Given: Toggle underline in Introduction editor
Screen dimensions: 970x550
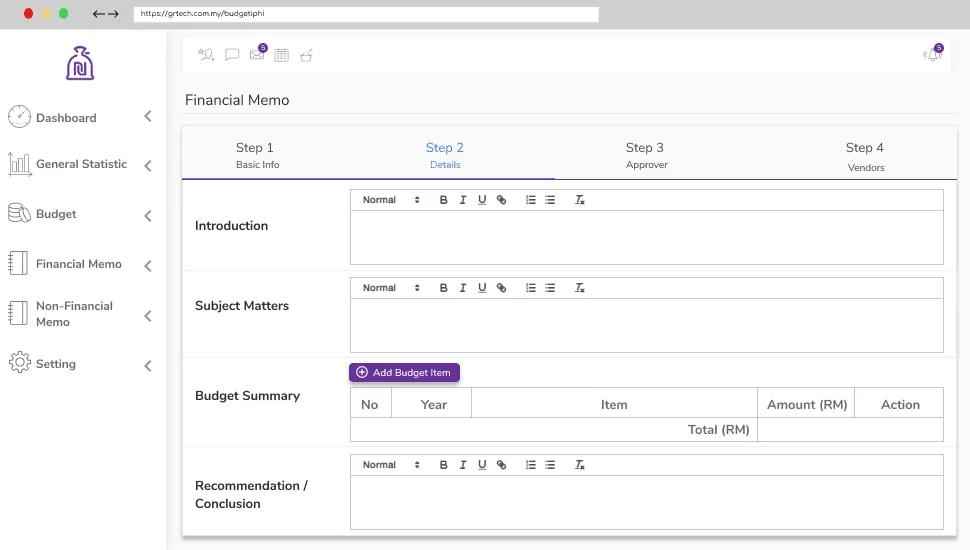Looking at the screenshot, I should click(482, 200).
